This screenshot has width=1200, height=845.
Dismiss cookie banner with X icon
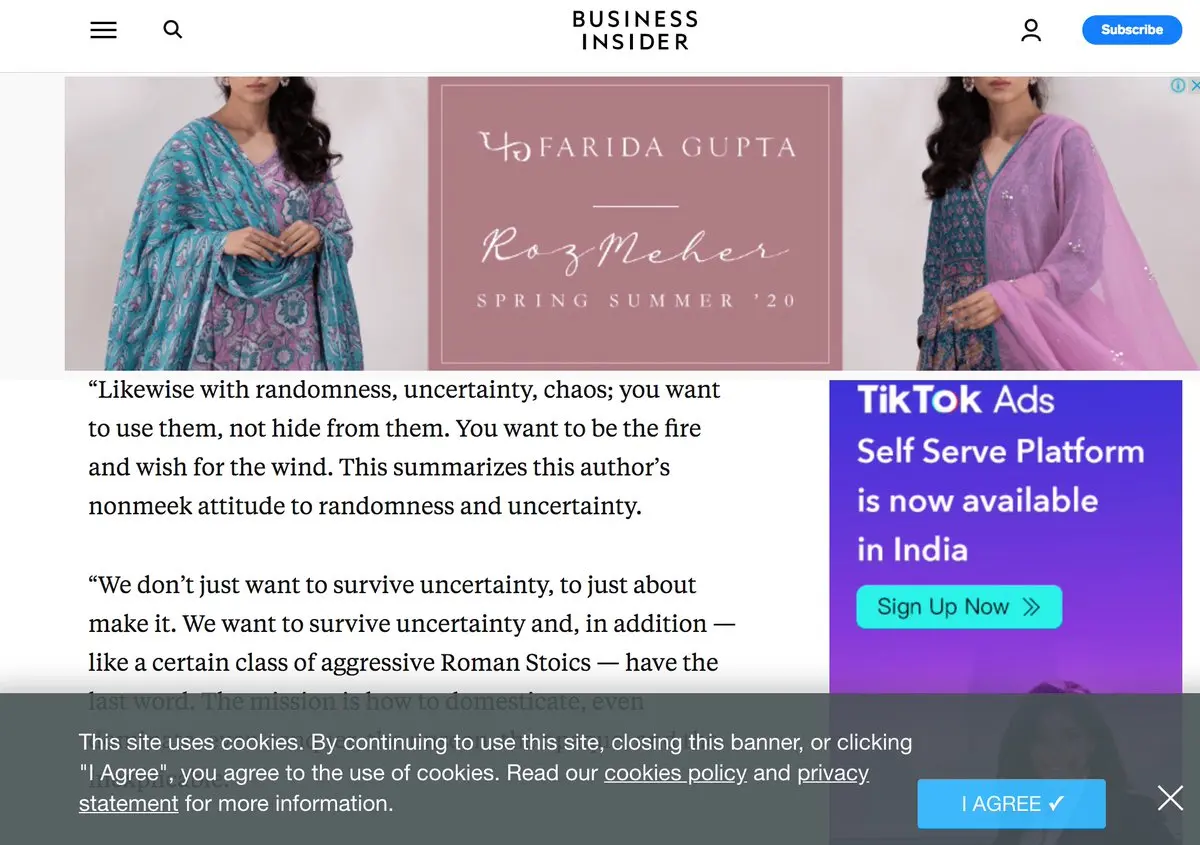pos(1170,797)
